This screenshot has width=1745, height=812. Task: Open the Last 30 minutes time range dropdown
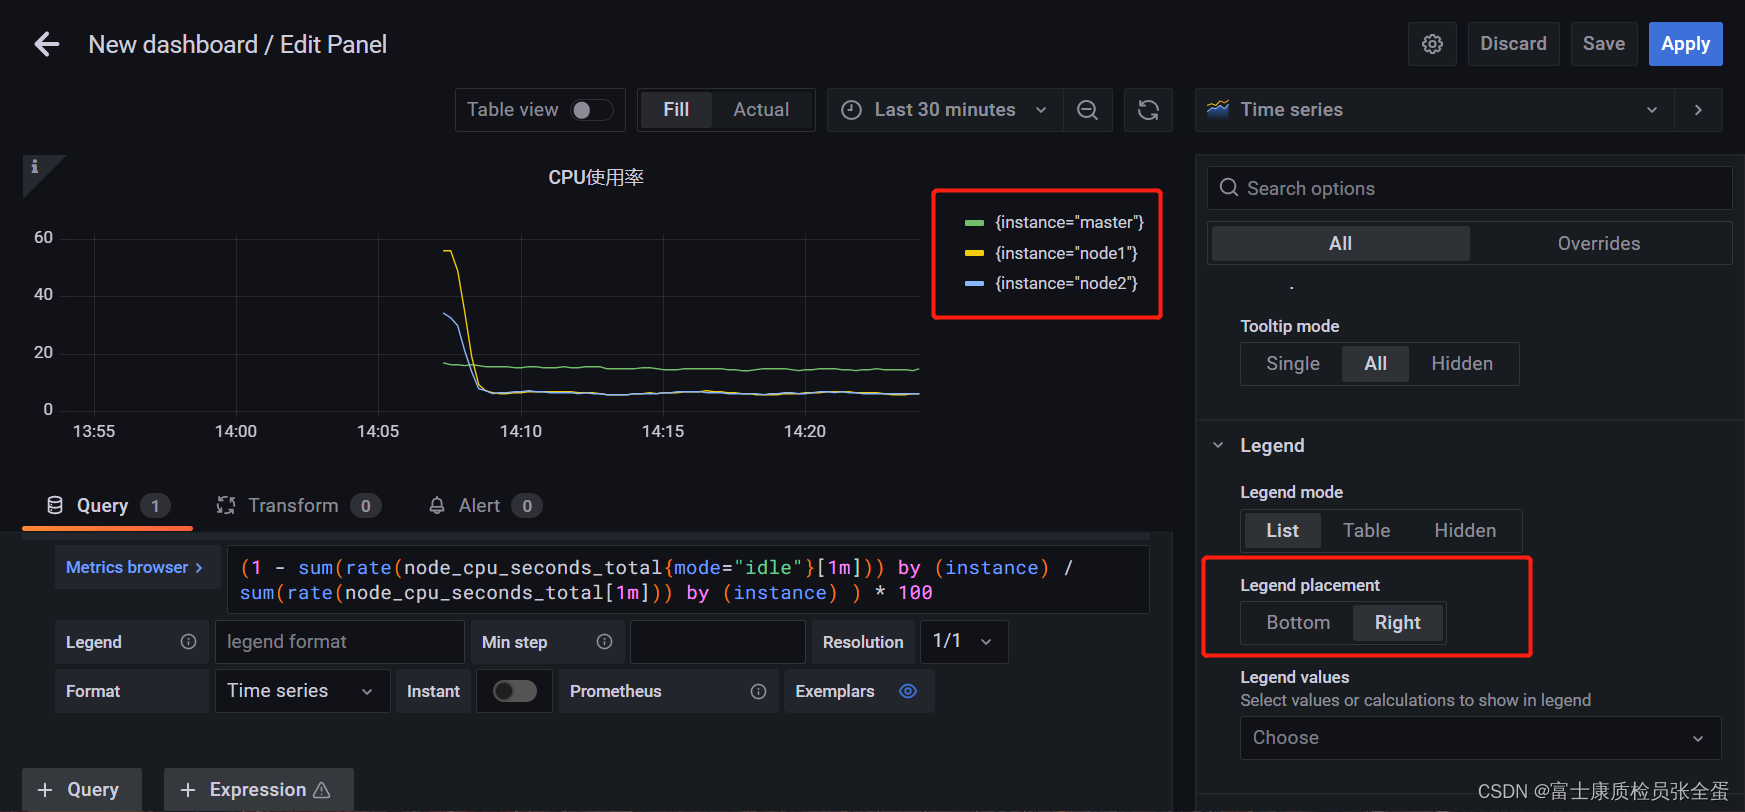945,110
